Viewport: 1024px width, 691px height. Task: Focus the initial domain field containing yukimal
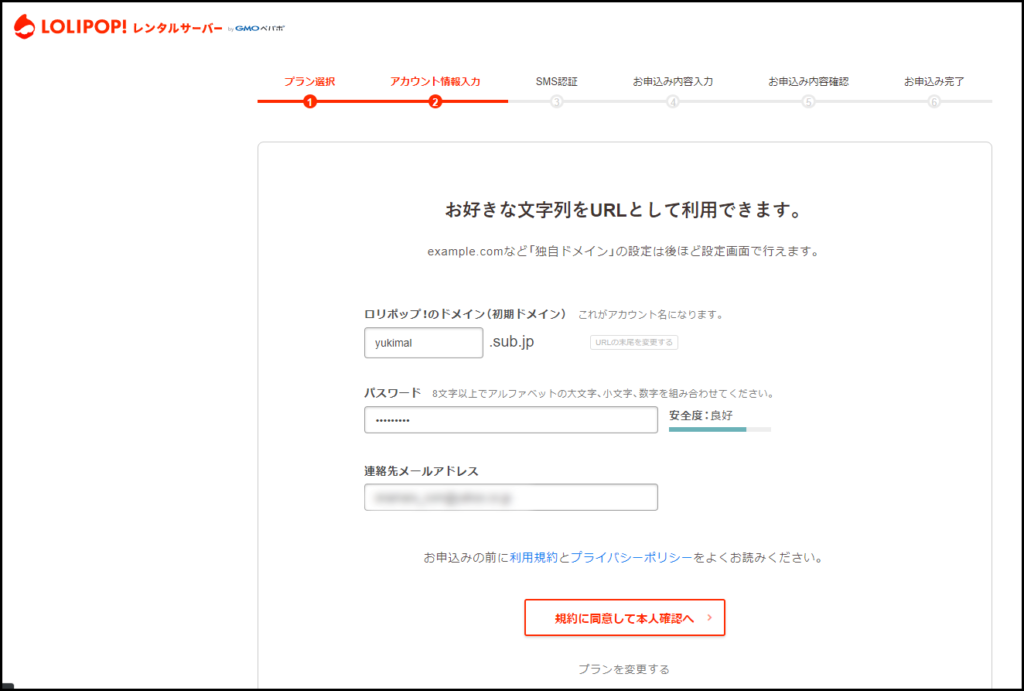coord(423,343)
